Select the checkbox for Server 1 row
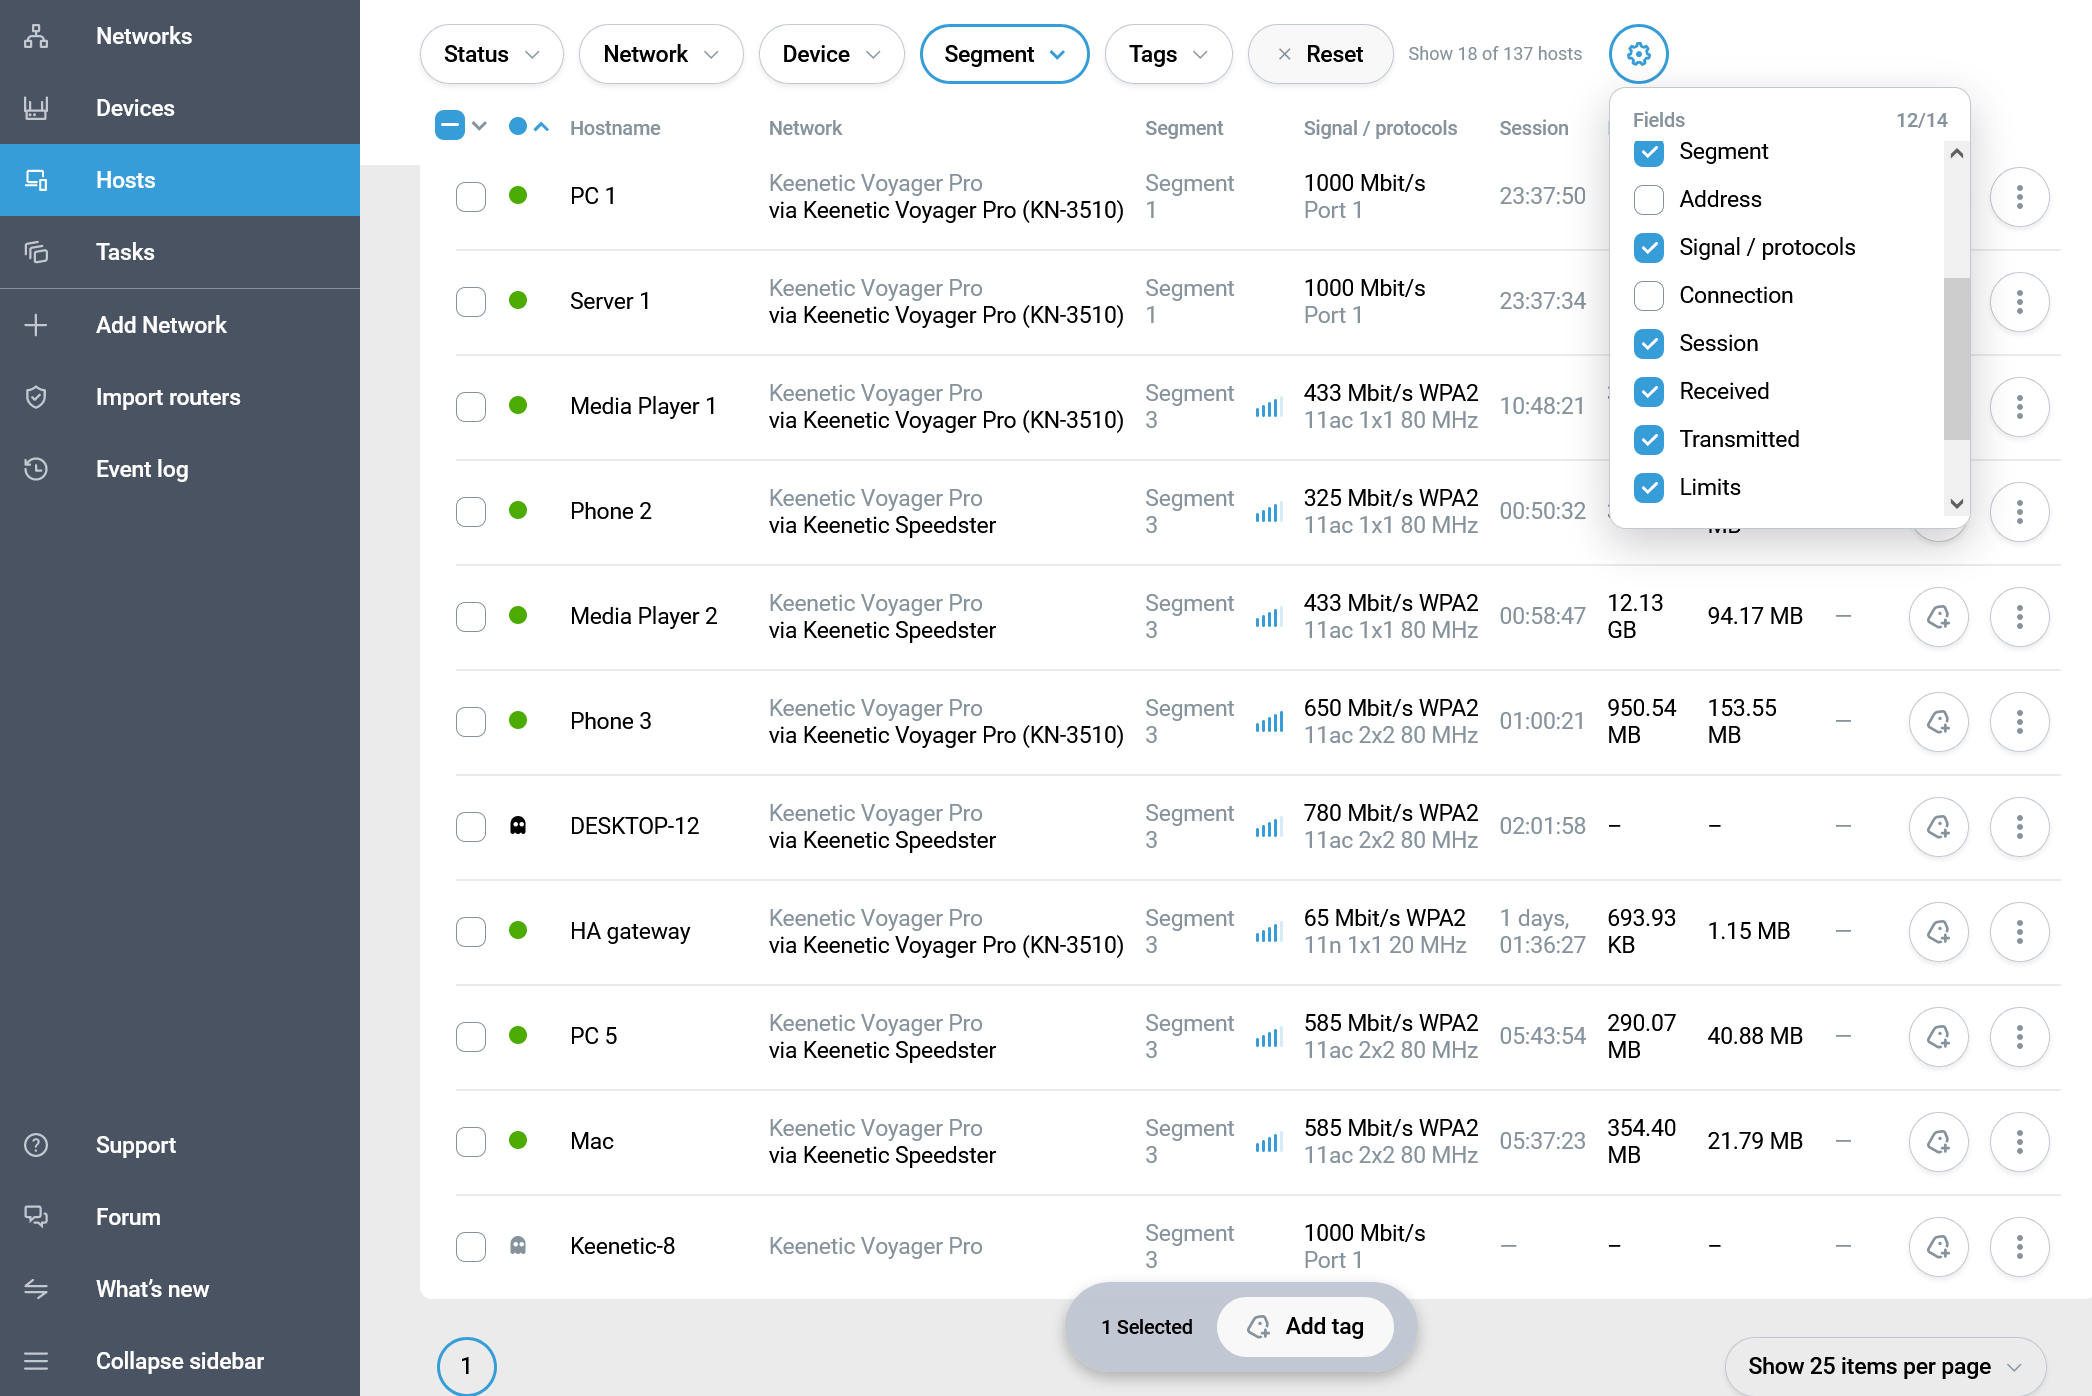Viewport: 2092px width, 1396px height. (x=471, y=302)
